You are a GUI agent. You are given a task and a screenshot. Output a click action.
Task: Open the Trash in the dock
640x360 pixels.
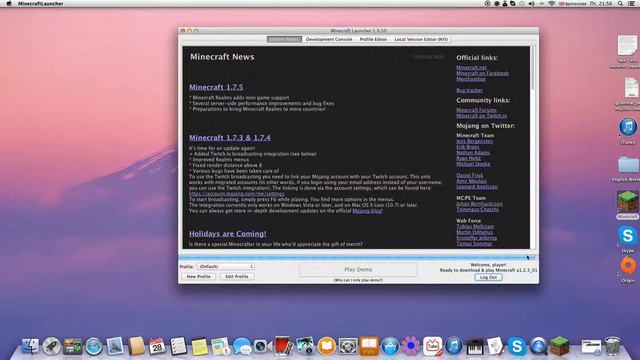point(612,346)
